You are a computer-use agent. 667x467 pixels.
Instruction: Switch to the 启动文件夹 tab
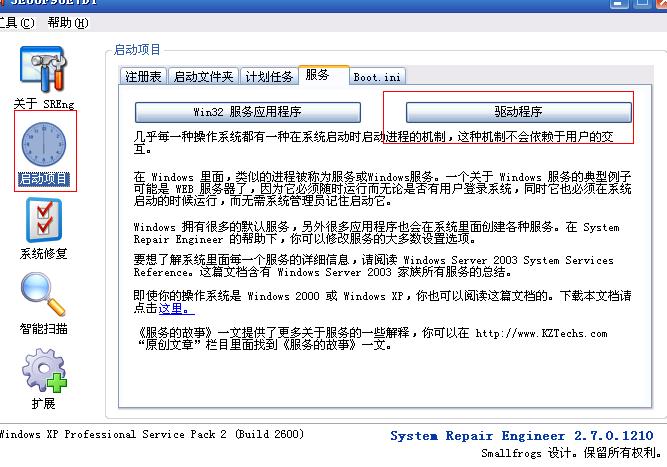tap(203, 77)
